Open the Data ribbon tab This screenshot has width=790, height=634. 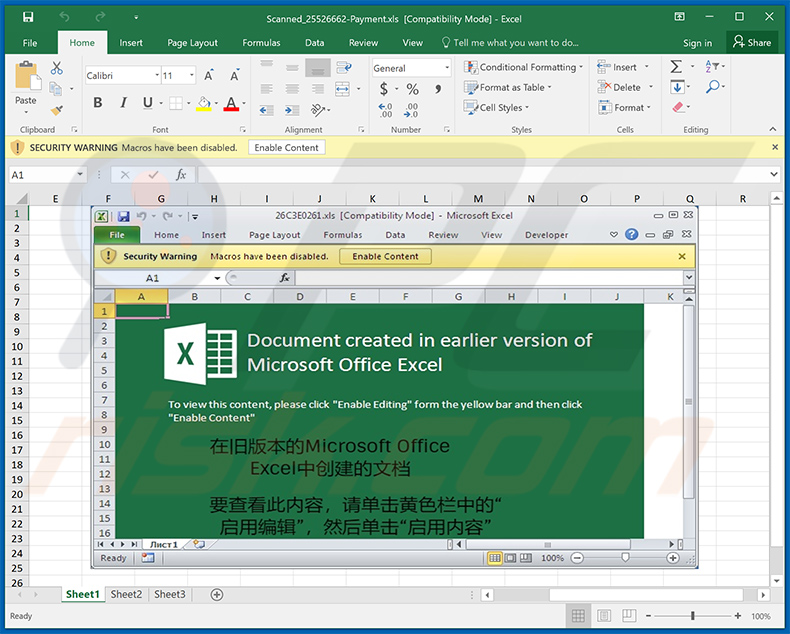tap(314, 43)
